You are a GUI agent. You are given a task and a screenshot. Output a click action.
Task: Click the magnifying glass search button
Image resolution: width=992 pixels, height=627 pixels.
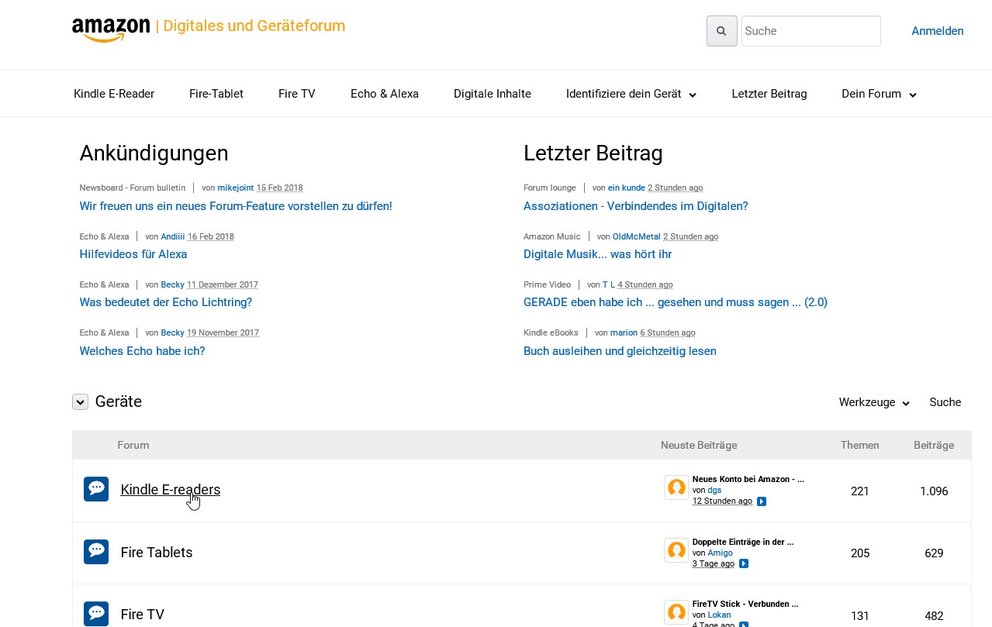(721, 30)
